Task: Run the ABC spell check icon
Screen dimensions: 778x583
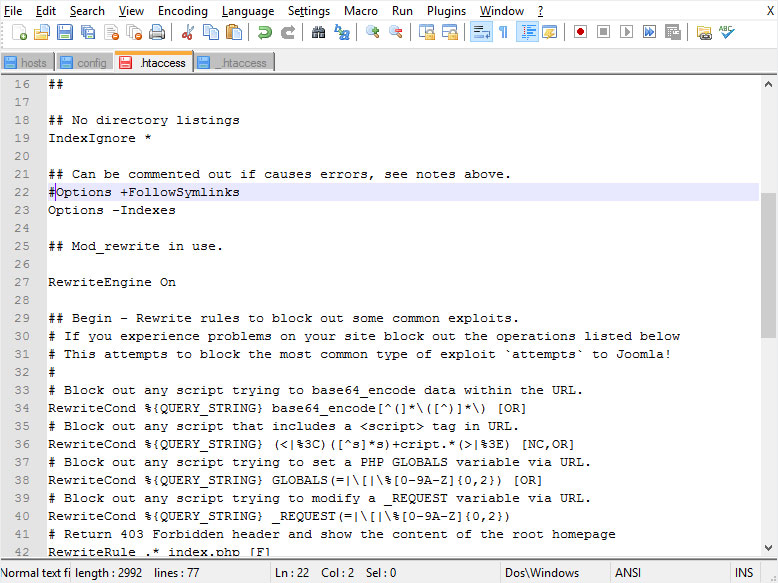Action: pyautogui.click(x=726, y=32)
